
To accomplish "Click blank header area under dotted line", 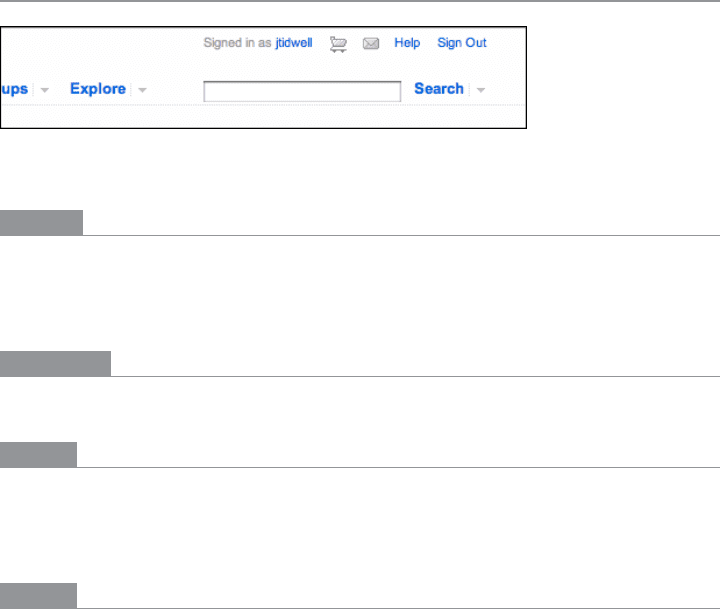I will click(x=263, y=117).
